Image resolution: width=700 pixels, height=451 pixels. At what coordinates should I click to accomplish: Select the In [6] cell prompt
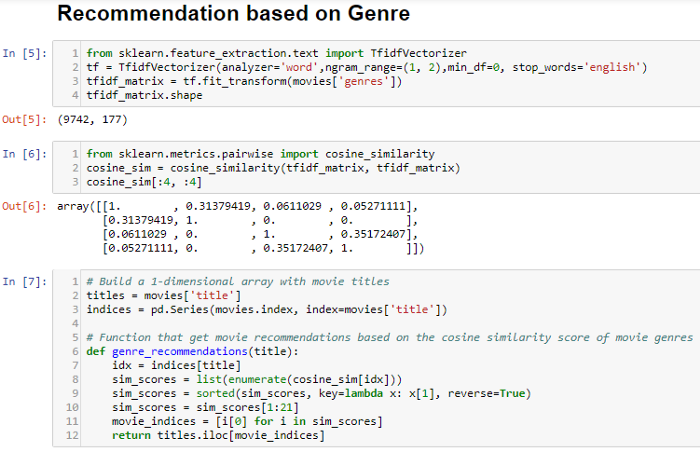[x=25, y=154]
